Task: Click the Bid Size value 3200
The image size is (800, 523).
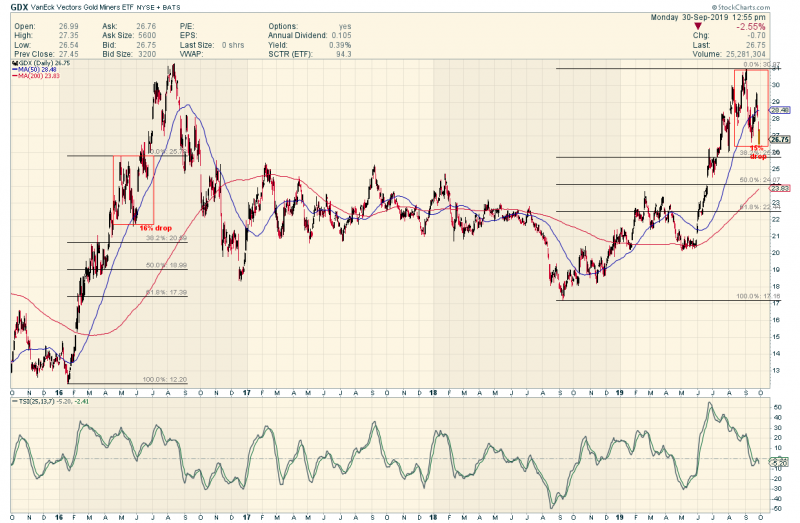Action: tap(147, 54)
